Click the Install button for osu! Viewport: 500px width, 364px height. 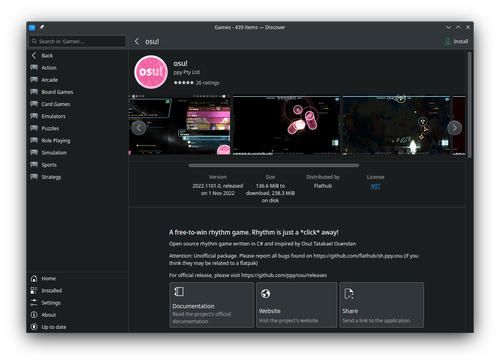[x=456, y=41]
